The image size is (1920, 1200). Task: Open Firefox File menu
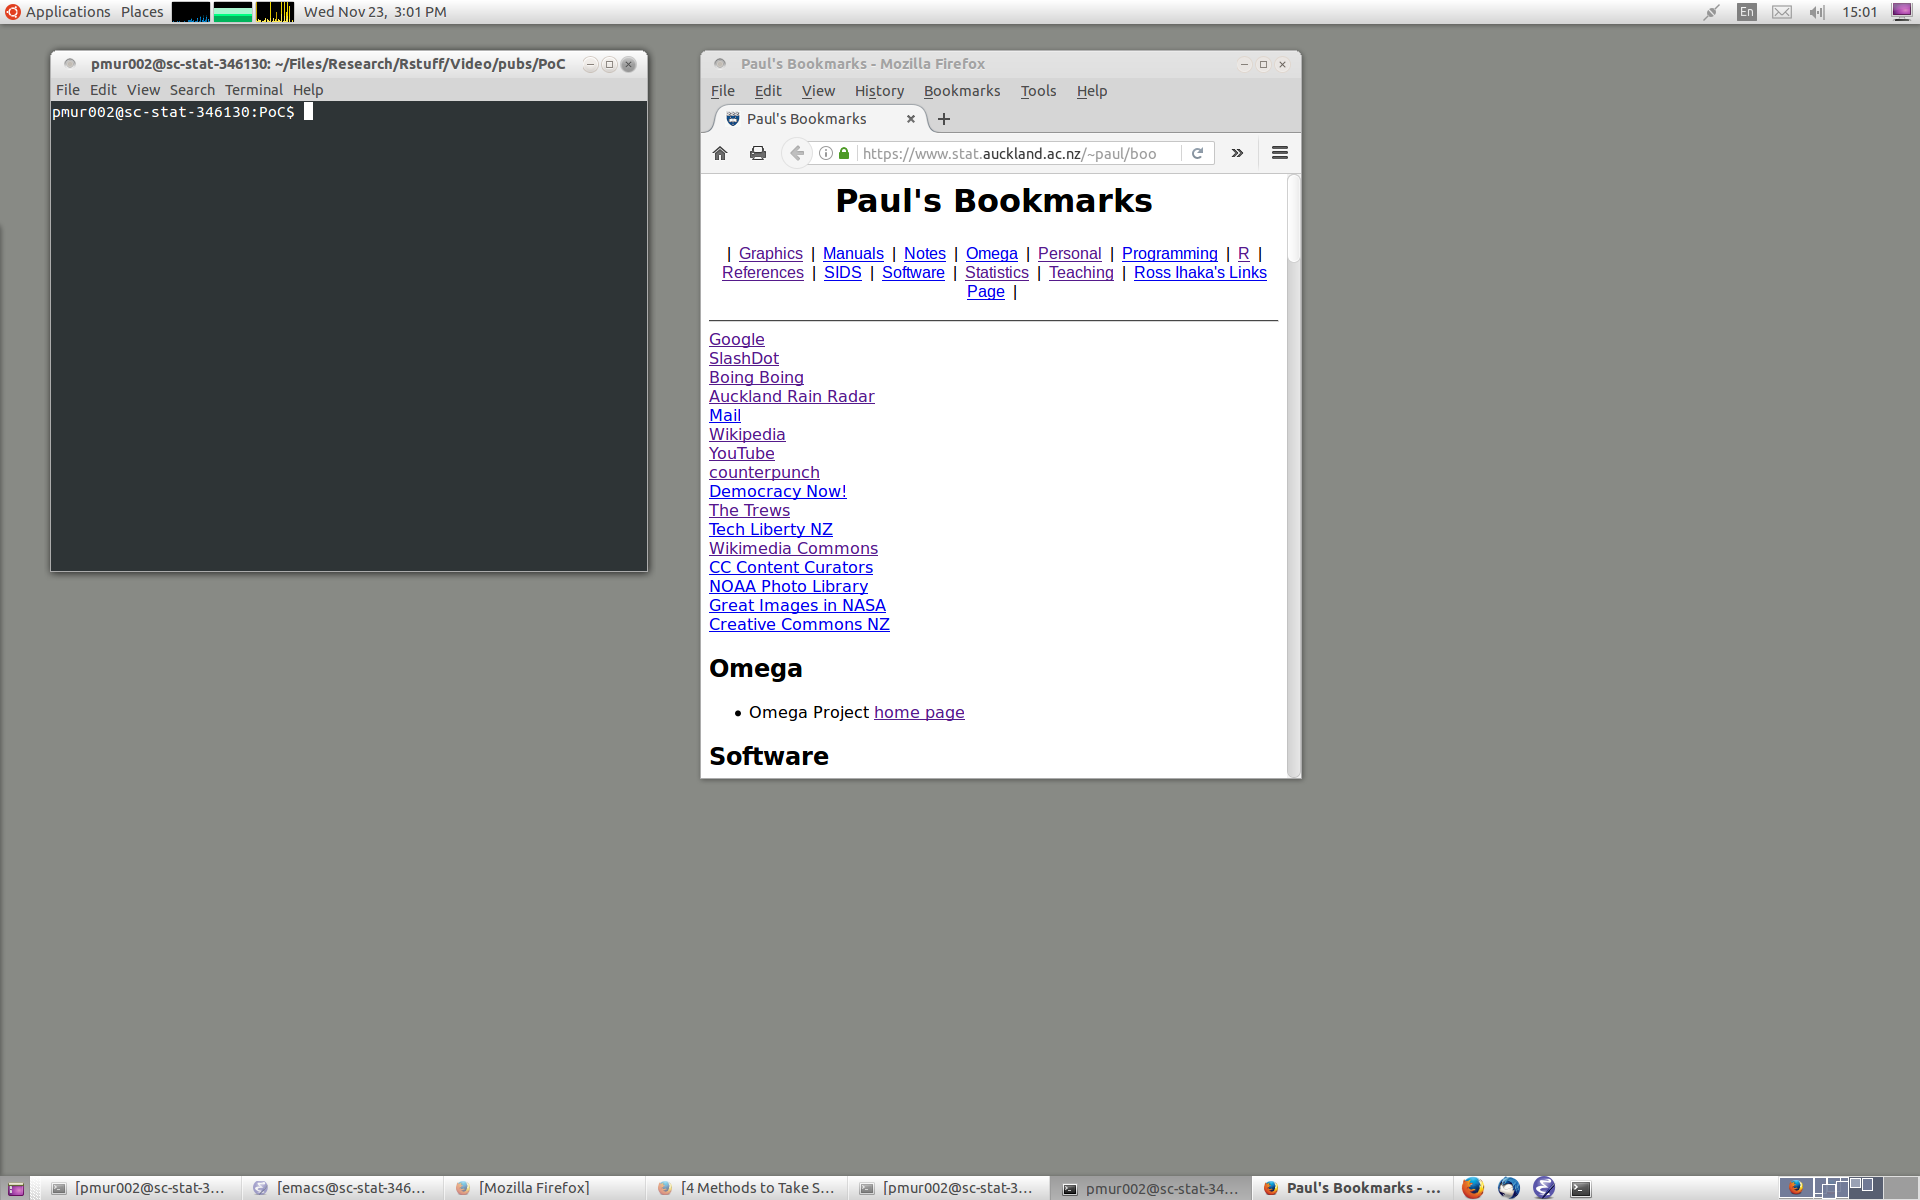coord(723,91)
